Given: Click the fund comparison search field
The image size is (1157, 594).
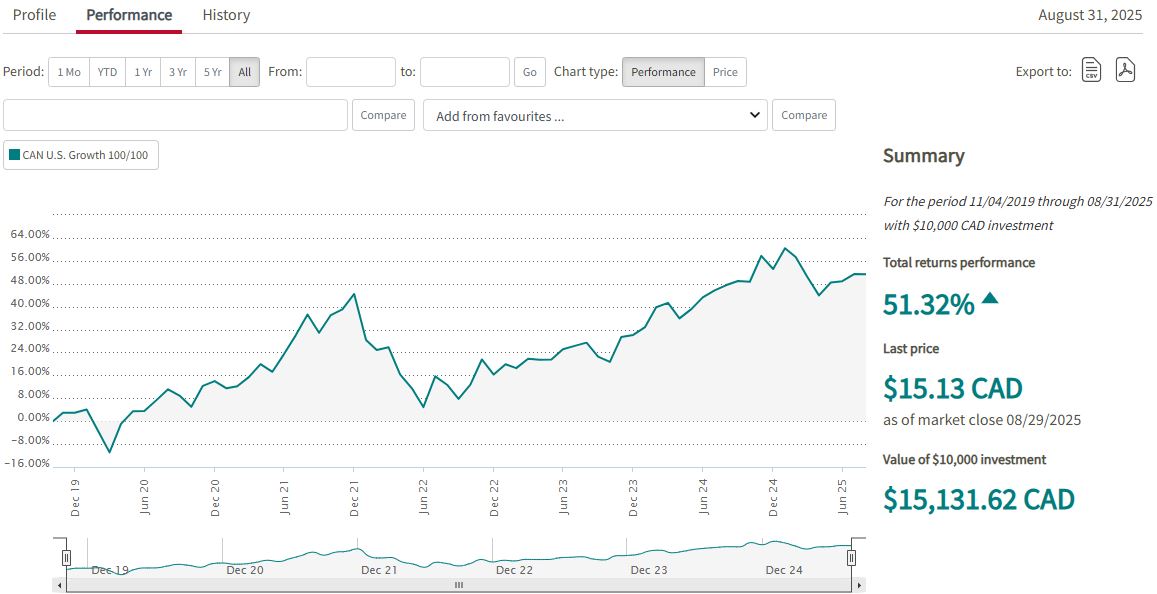Looking at the screenshot, I should pos(175,115).
